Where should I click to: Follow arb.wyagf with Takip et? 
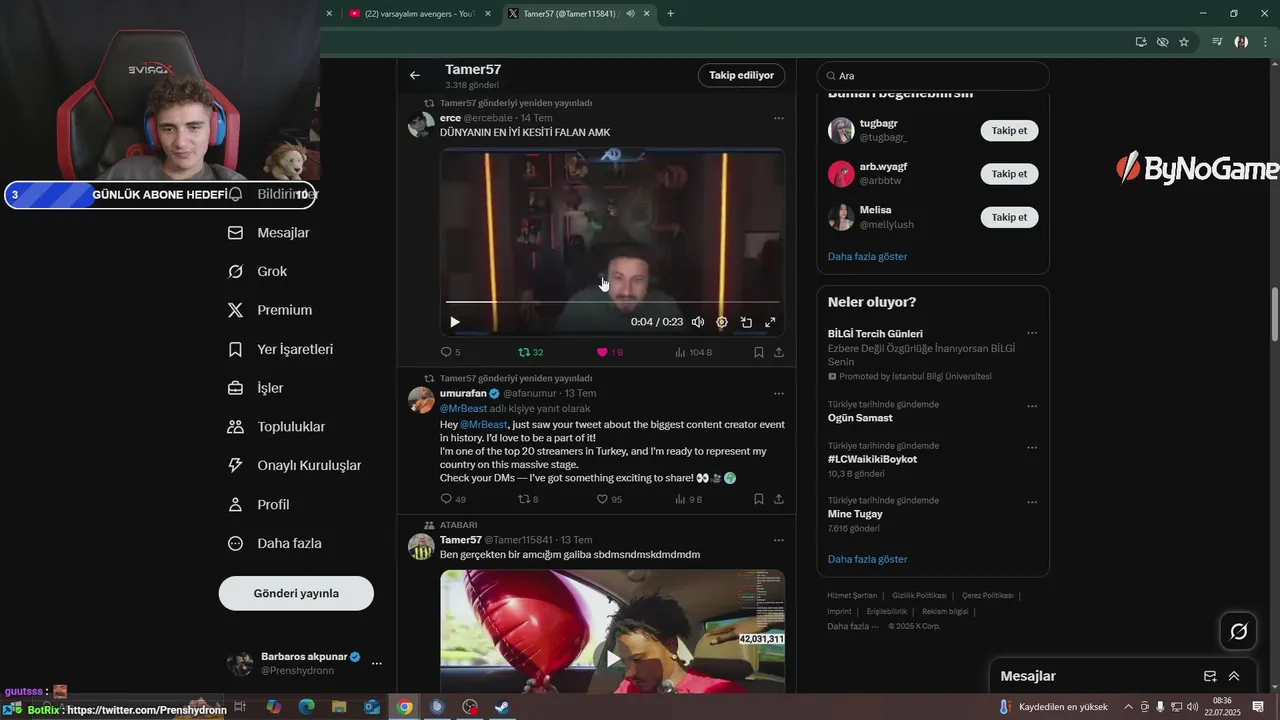1009,174
